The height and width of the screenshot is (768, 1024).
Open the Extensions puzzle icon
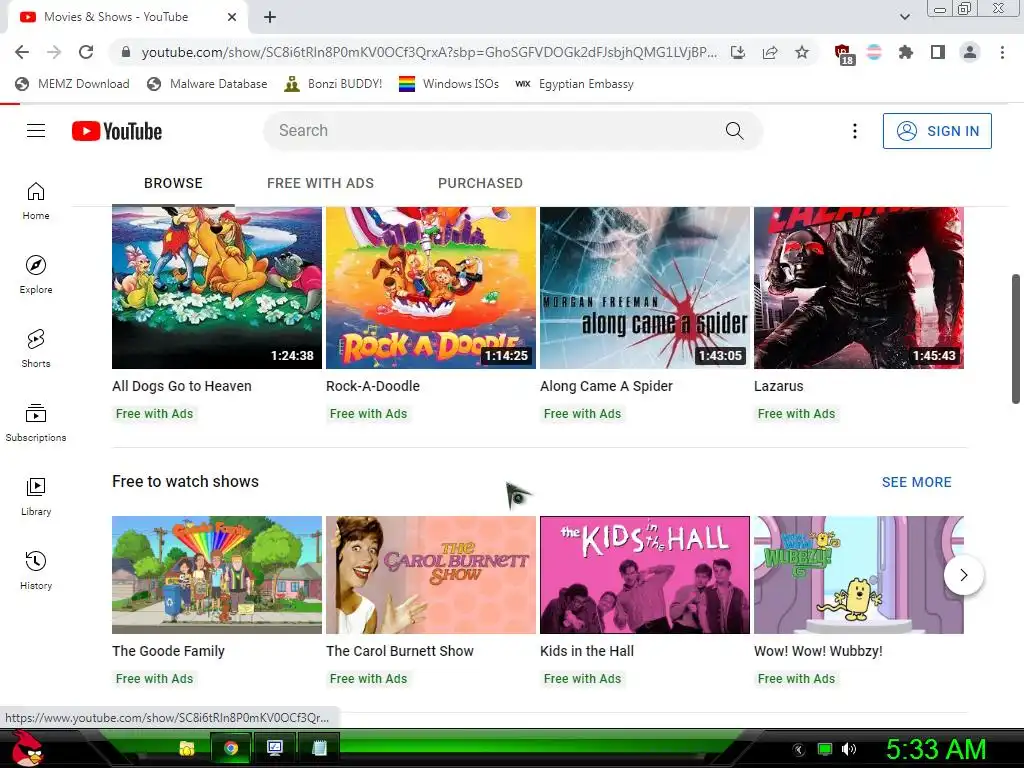pos(906,52)
